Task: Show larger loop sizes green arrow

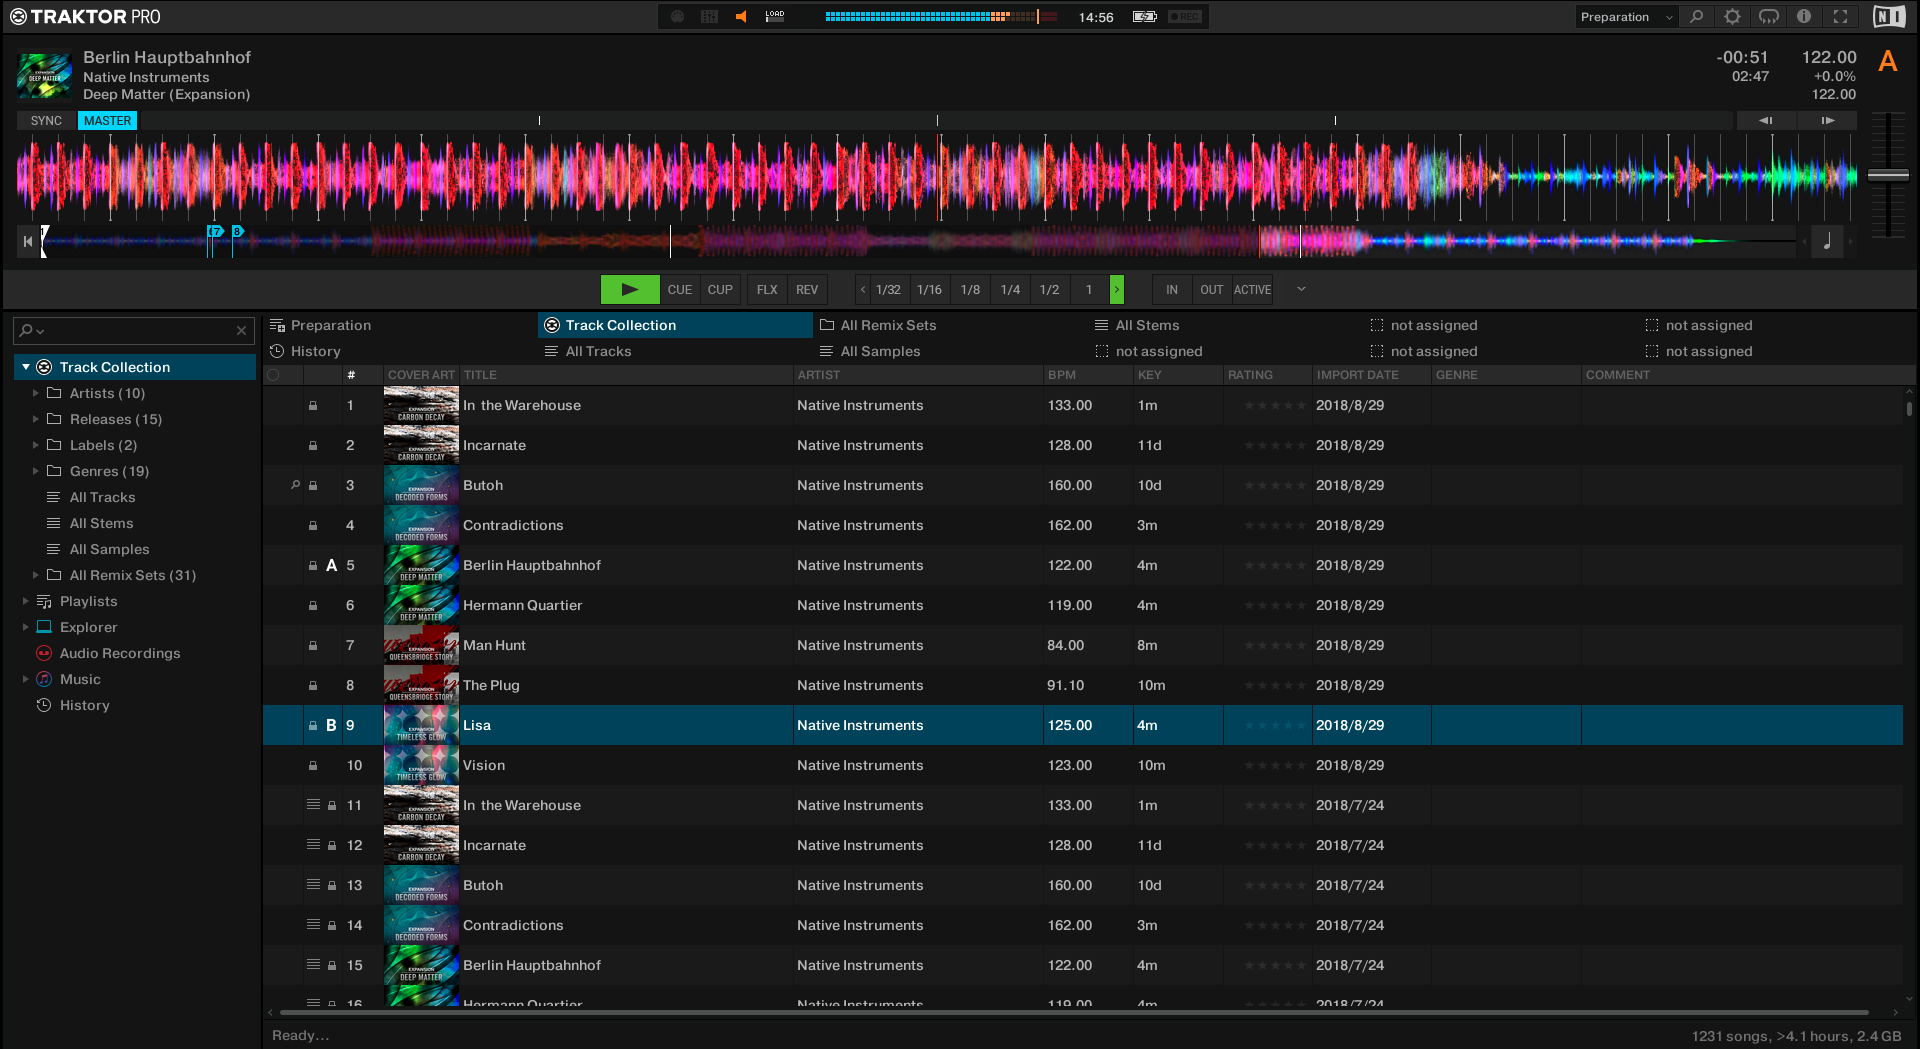Action: coord(1117,290)
